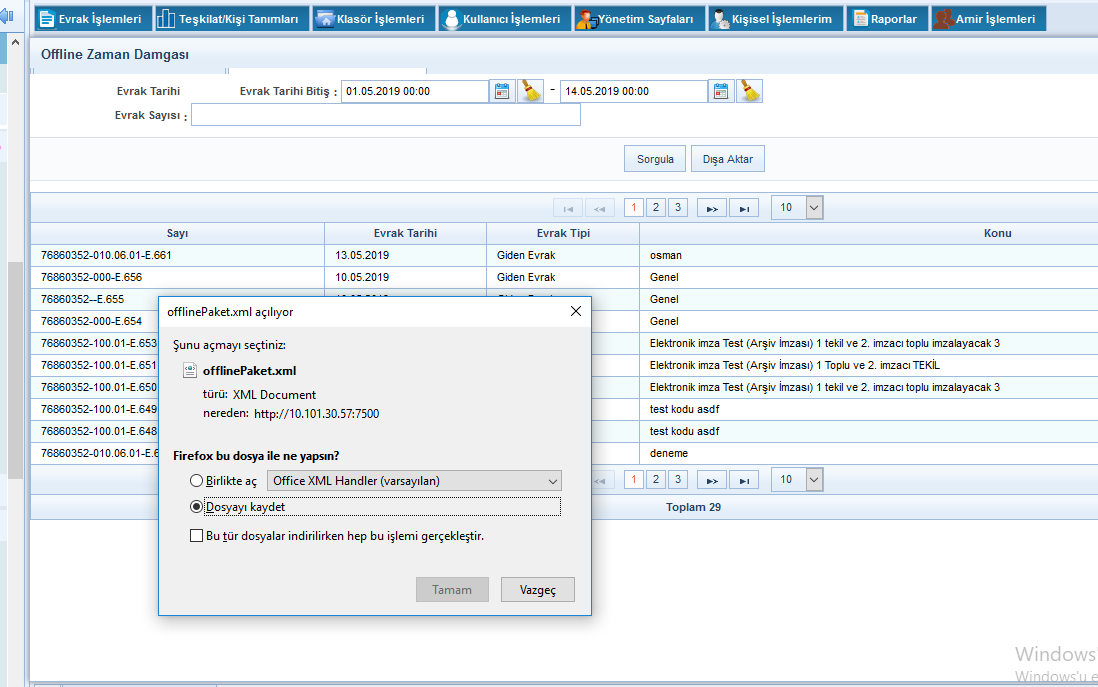Open calendar picker for end date field
Viewport: 1098px width, 687px height.
coord(722,91)
